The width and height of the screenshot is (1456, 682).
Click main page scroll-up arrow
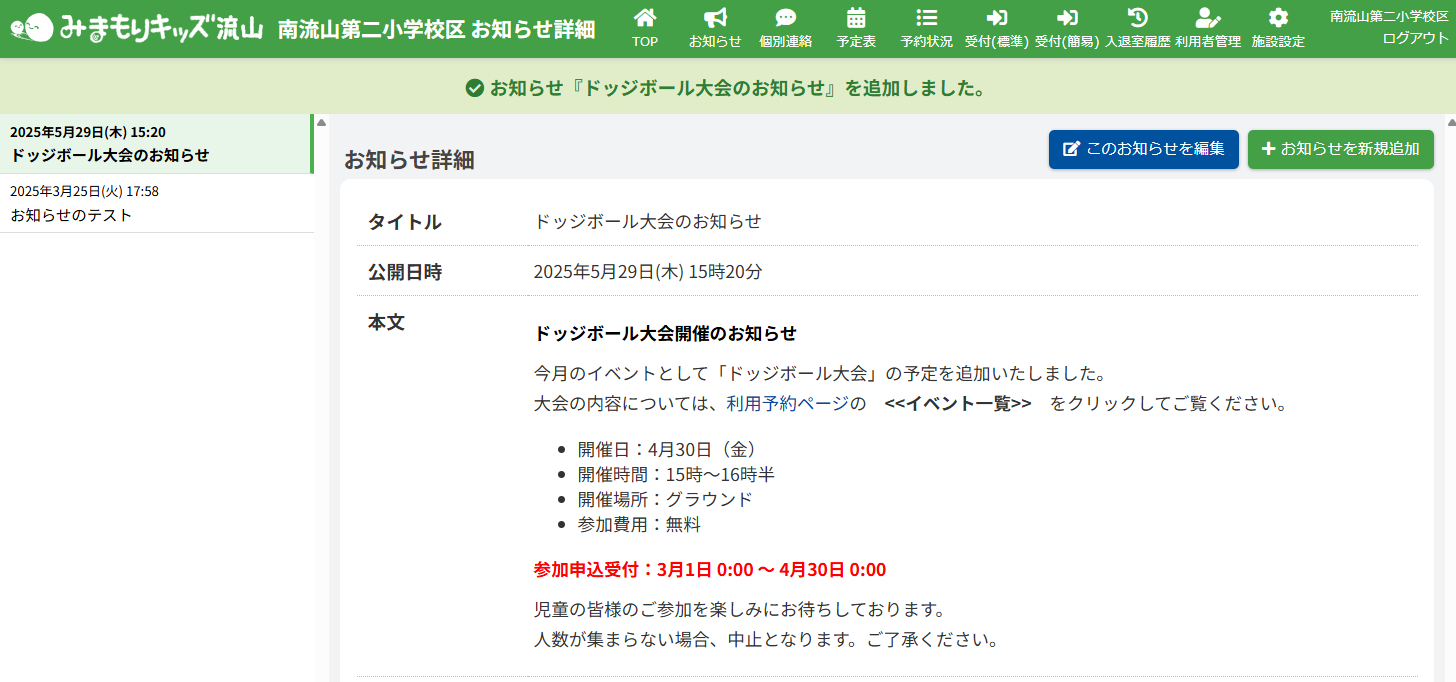point(1451,123)
